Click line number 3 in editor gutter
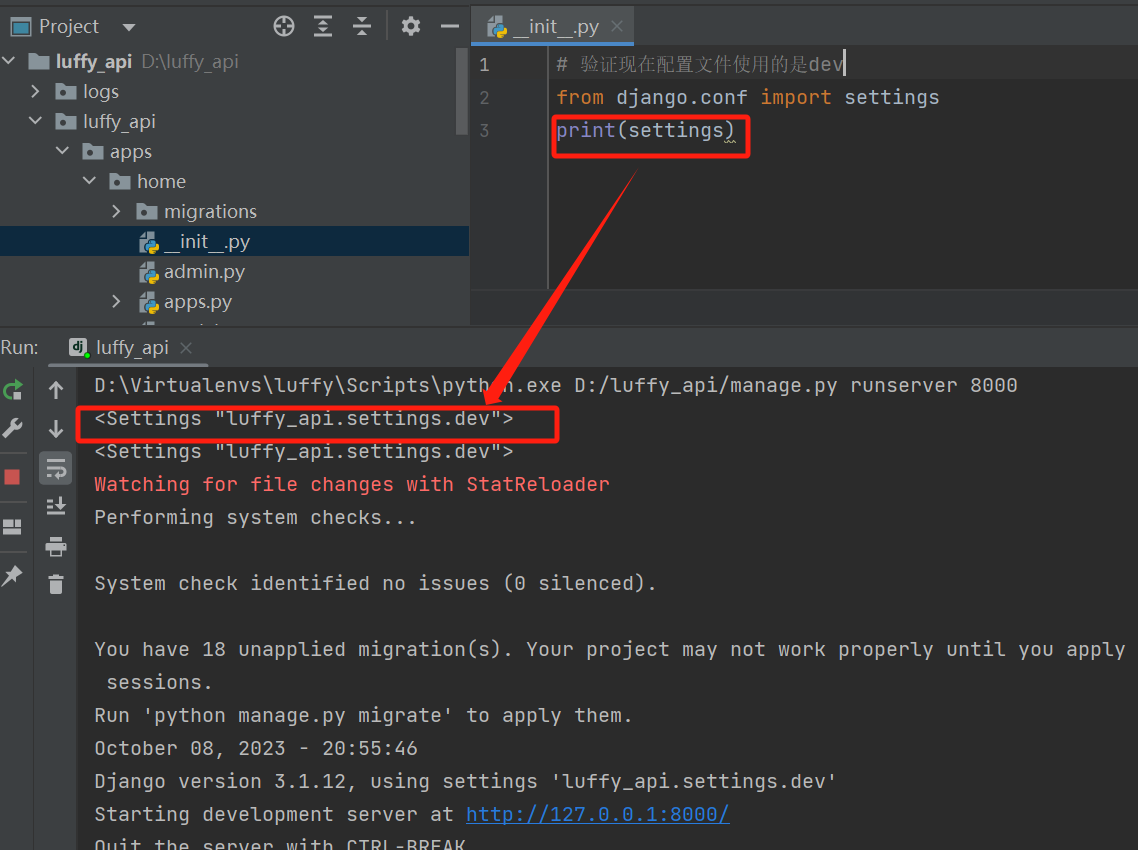The width and height of the screenshot is (1138, 850). point(485,131)
